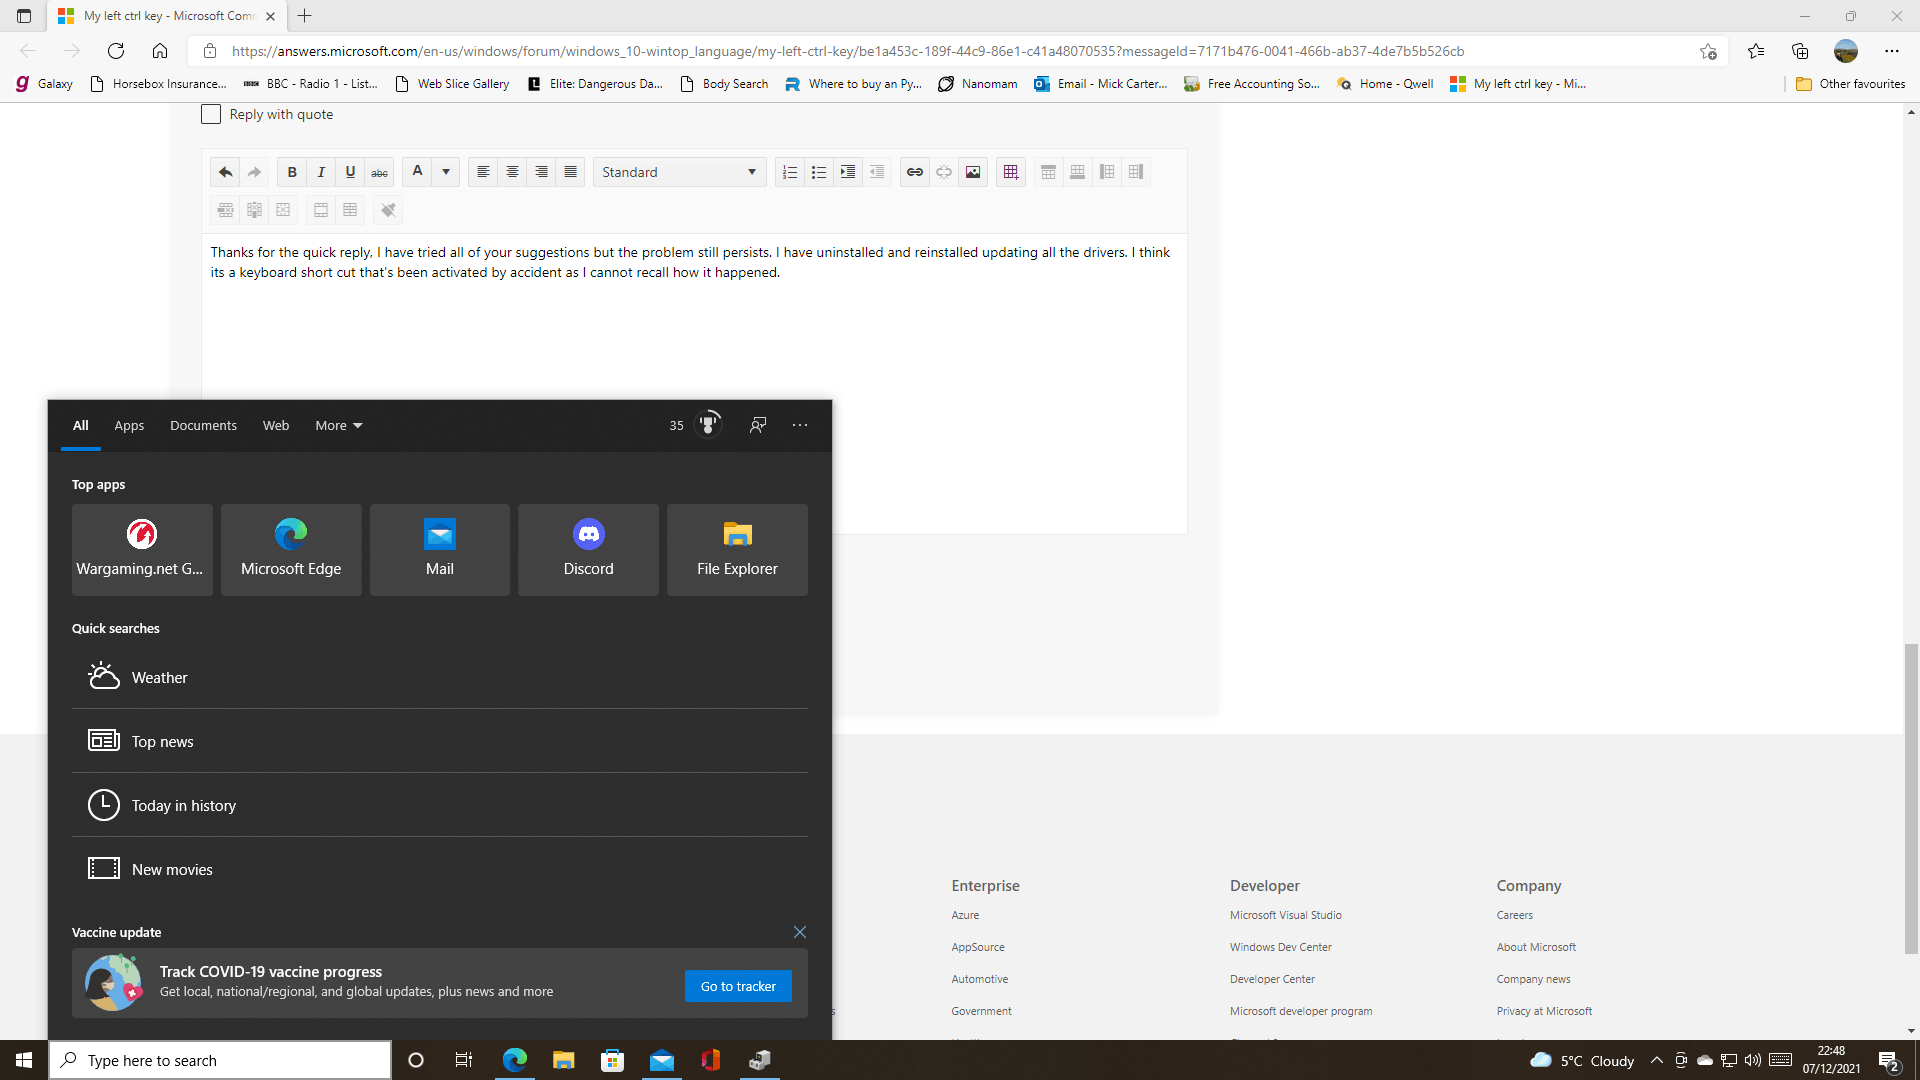Dismiss the Vaccine update card
The height and width of the screenshot is (1080, 1920).
[x=800, y=932]
